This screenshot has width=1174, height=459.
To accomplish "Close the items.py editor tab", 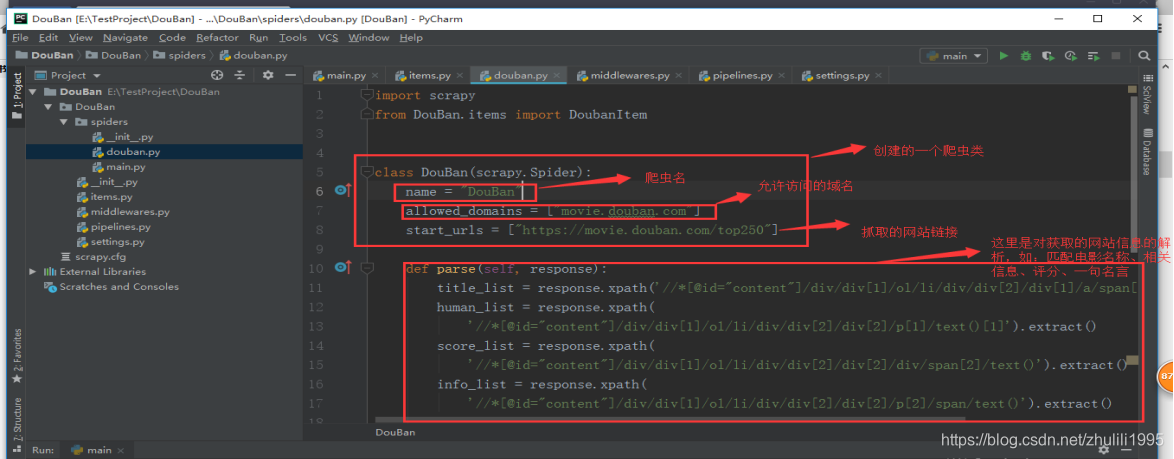I will click(460, 76).
